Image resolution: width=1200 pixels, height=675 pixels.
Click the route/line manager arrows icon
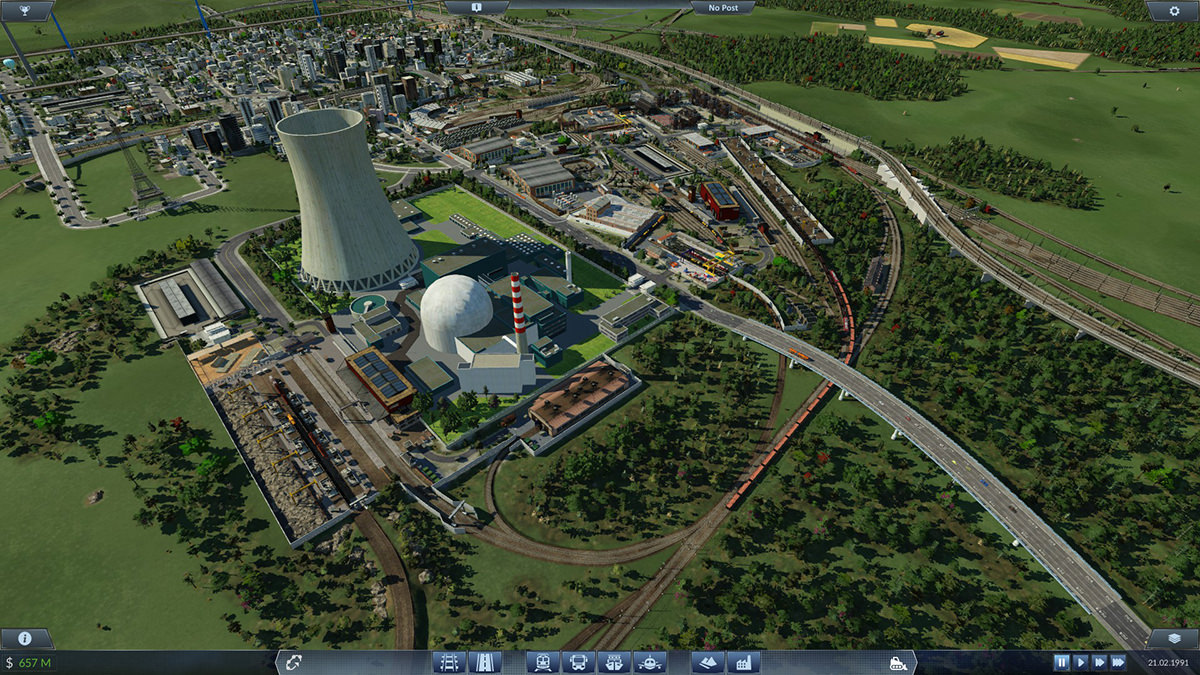[294, 662]
